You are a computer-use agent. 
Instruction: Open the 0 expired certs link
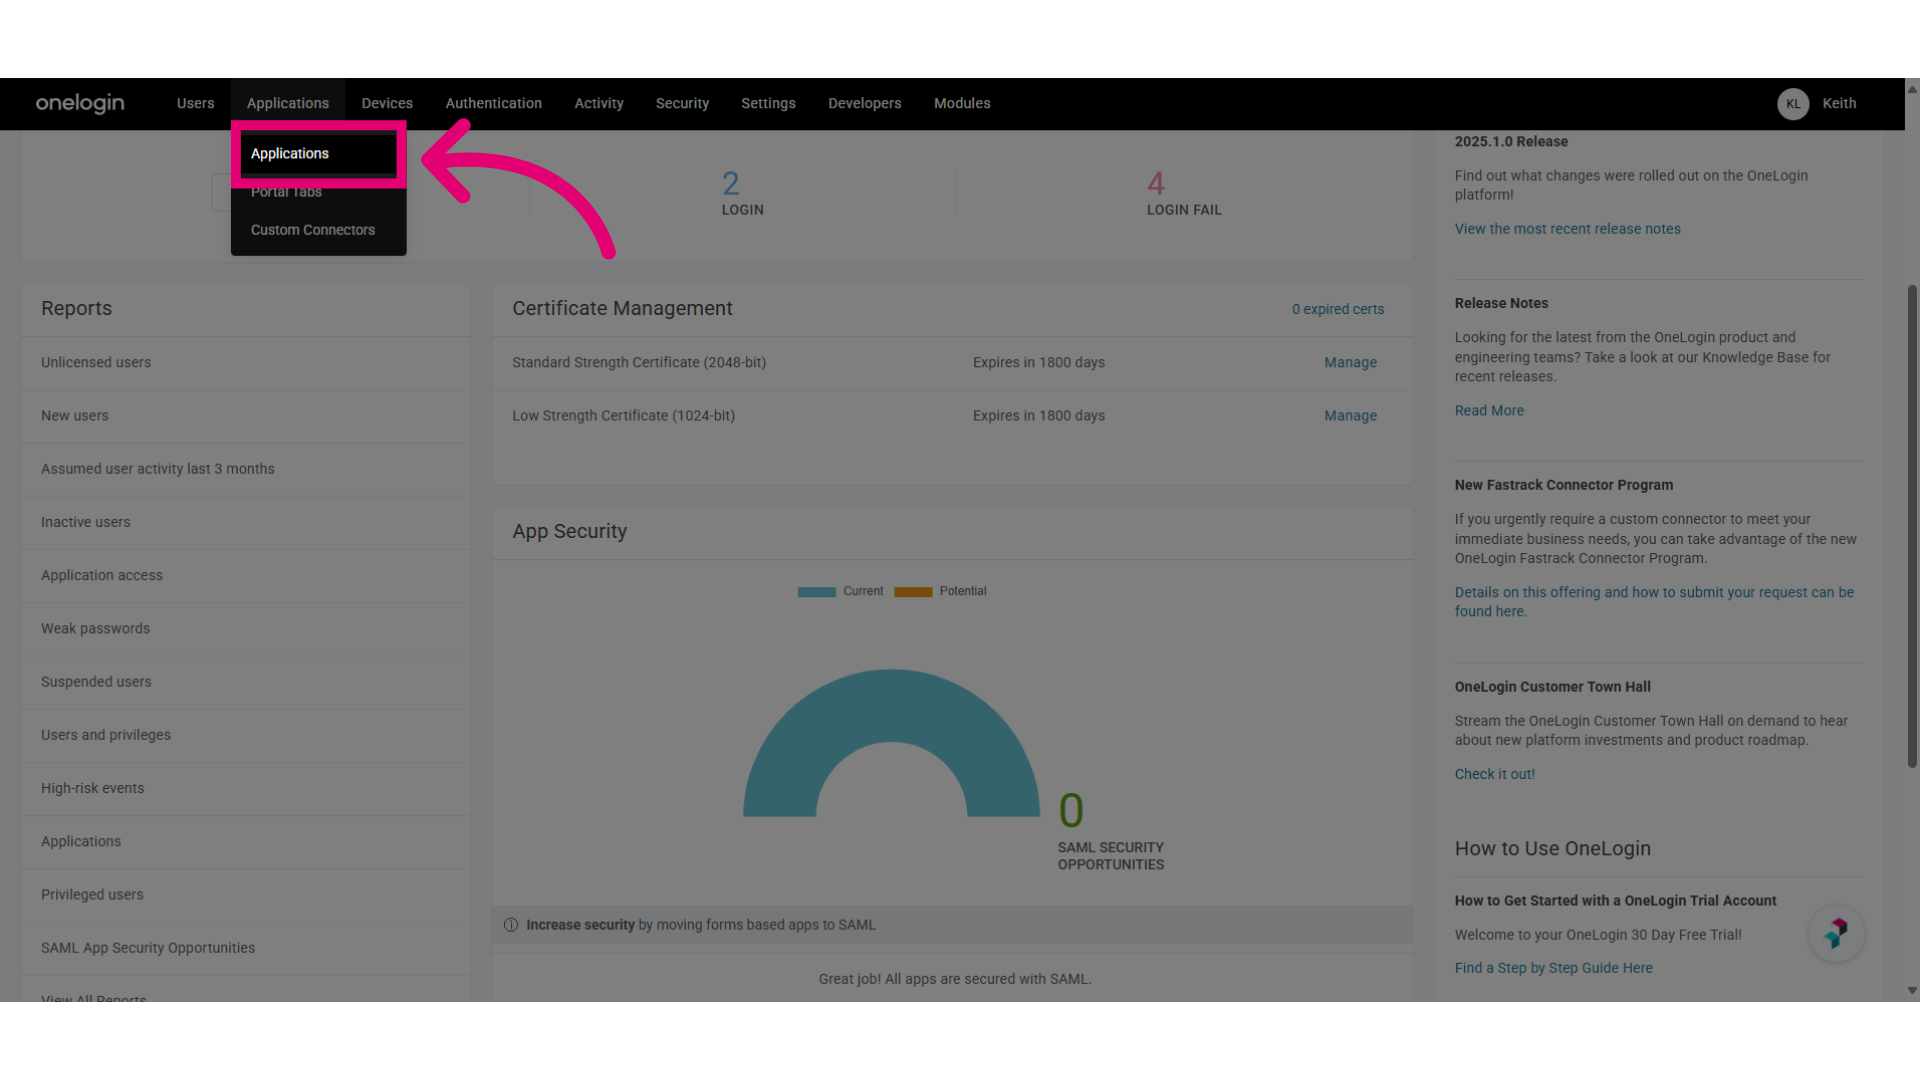pyautogui.click(x=1338, y=310)
